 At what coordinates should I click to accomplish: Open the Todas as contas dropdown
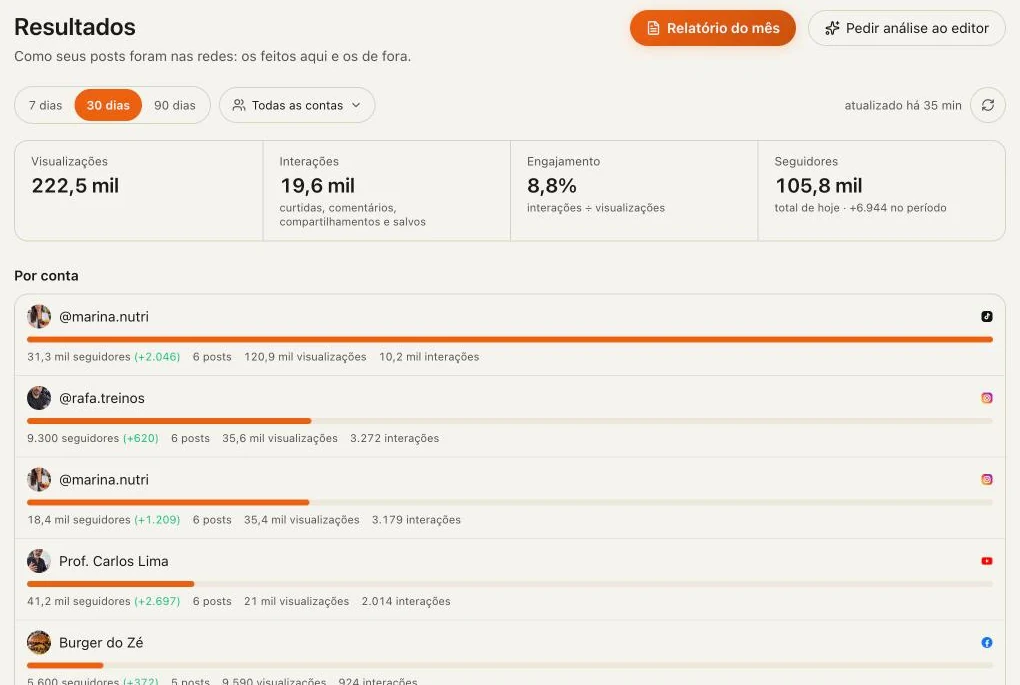(x=297, y=105)
